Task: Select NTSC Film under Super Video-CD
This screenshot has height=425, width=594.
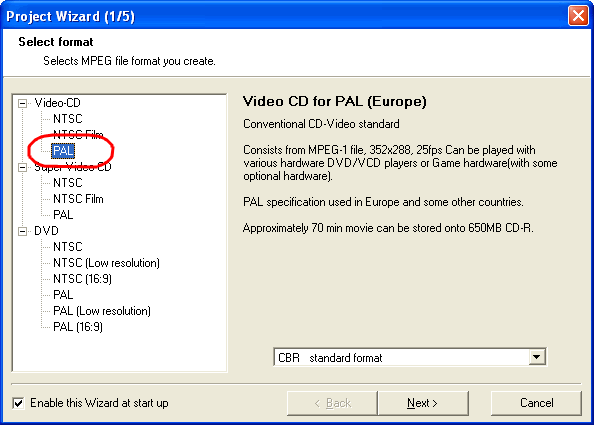Action: [x=78, y=199]
